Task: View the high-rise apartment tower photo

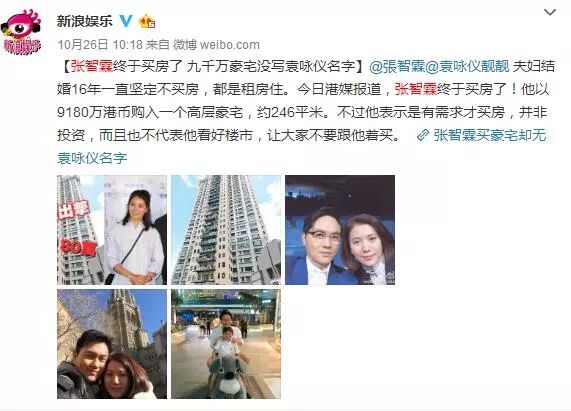Action: pos(226,230)
